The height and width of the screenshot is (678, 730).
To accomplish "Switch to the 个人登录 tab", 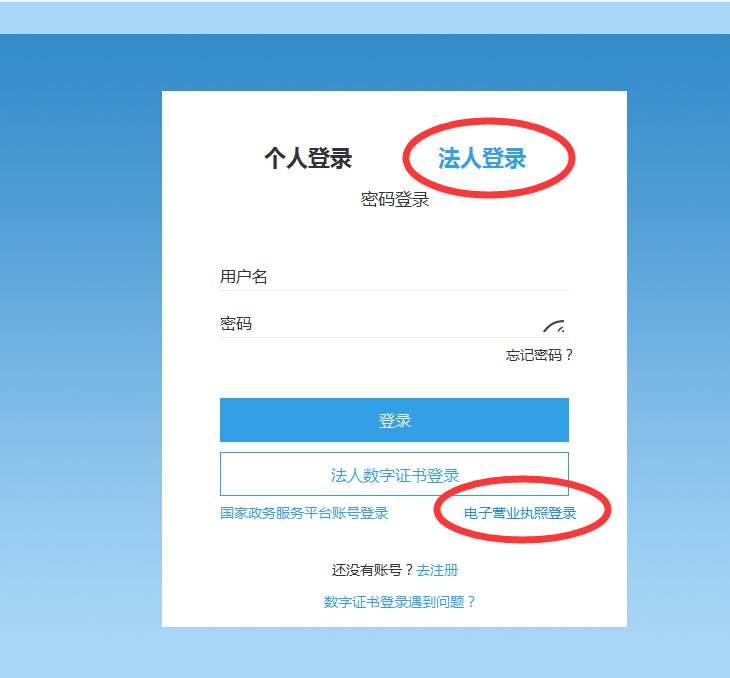I will click(308, 158).
